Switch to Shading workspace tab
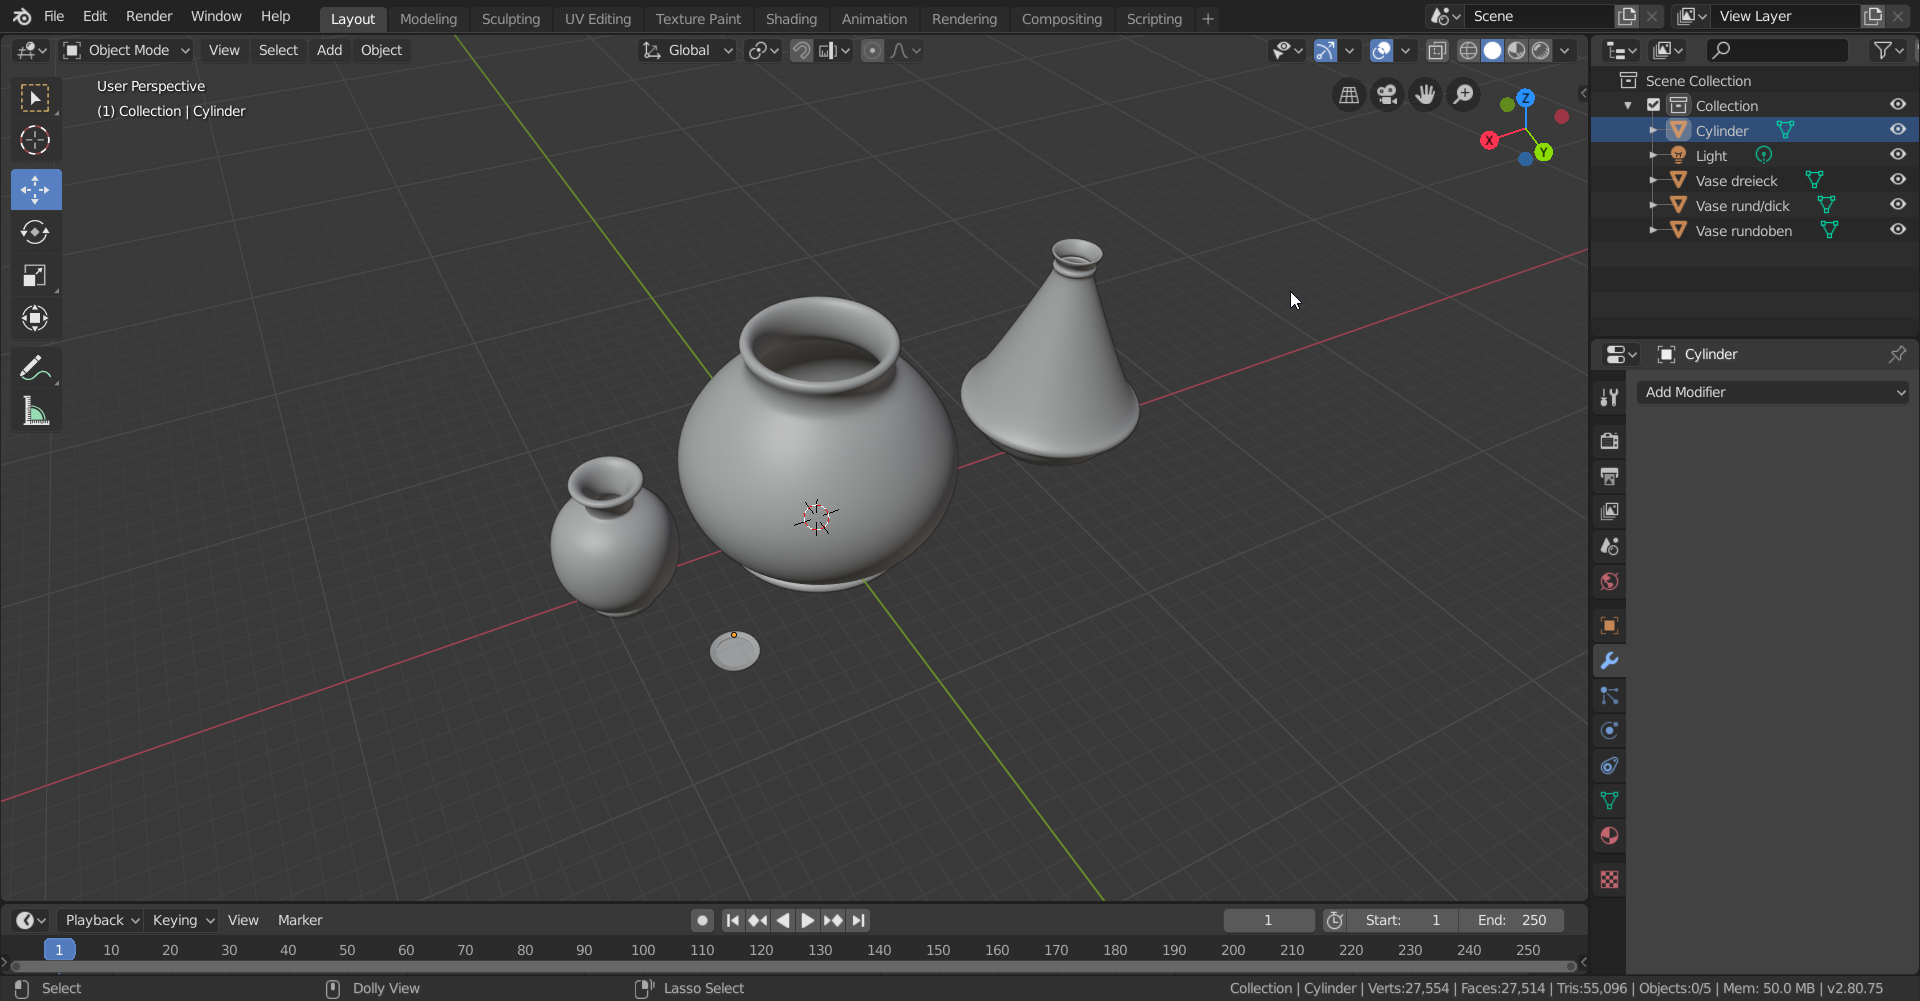The width and height of the screenshot is (1920, 1001). [x=791, y=19]
